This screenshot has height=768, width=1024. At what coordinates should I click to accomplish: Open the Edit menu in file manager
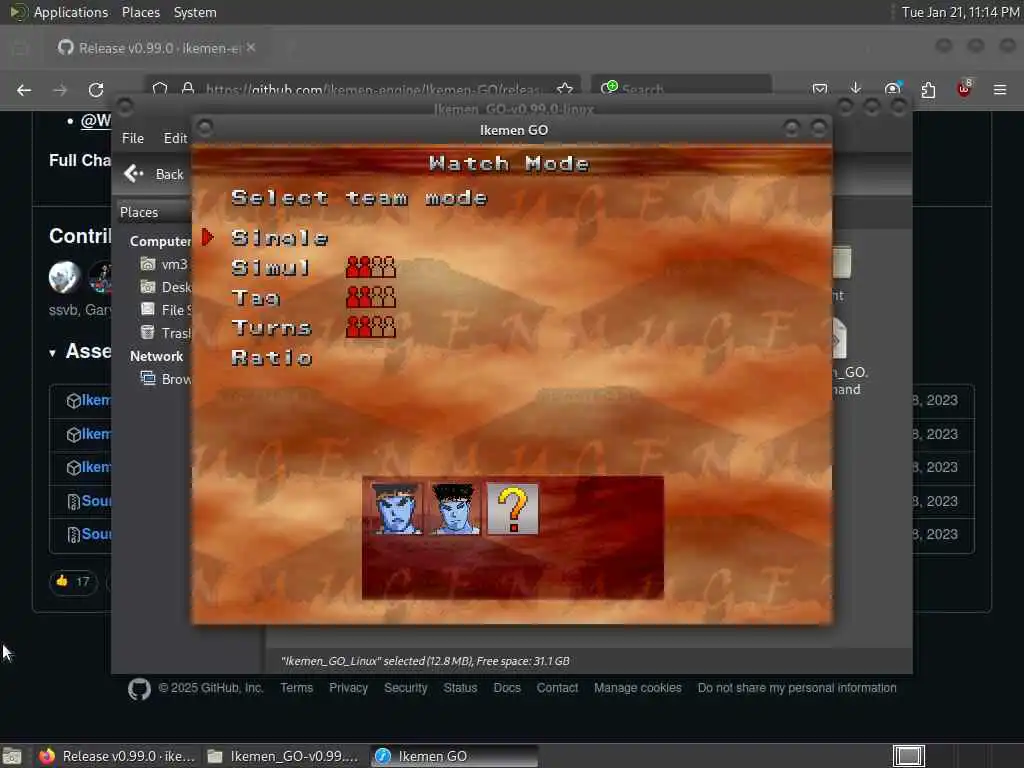tap(175, 138)
